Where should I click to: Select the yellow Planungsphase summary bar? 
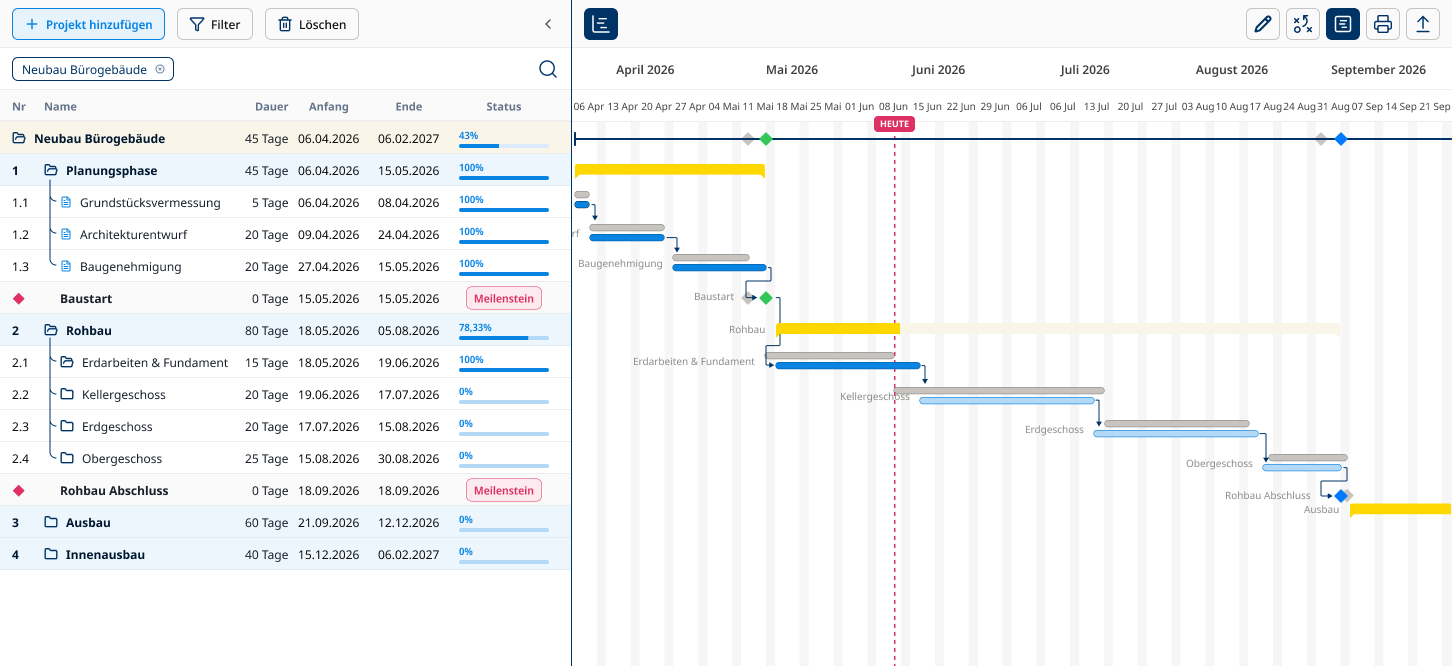(x=670, y=169)
